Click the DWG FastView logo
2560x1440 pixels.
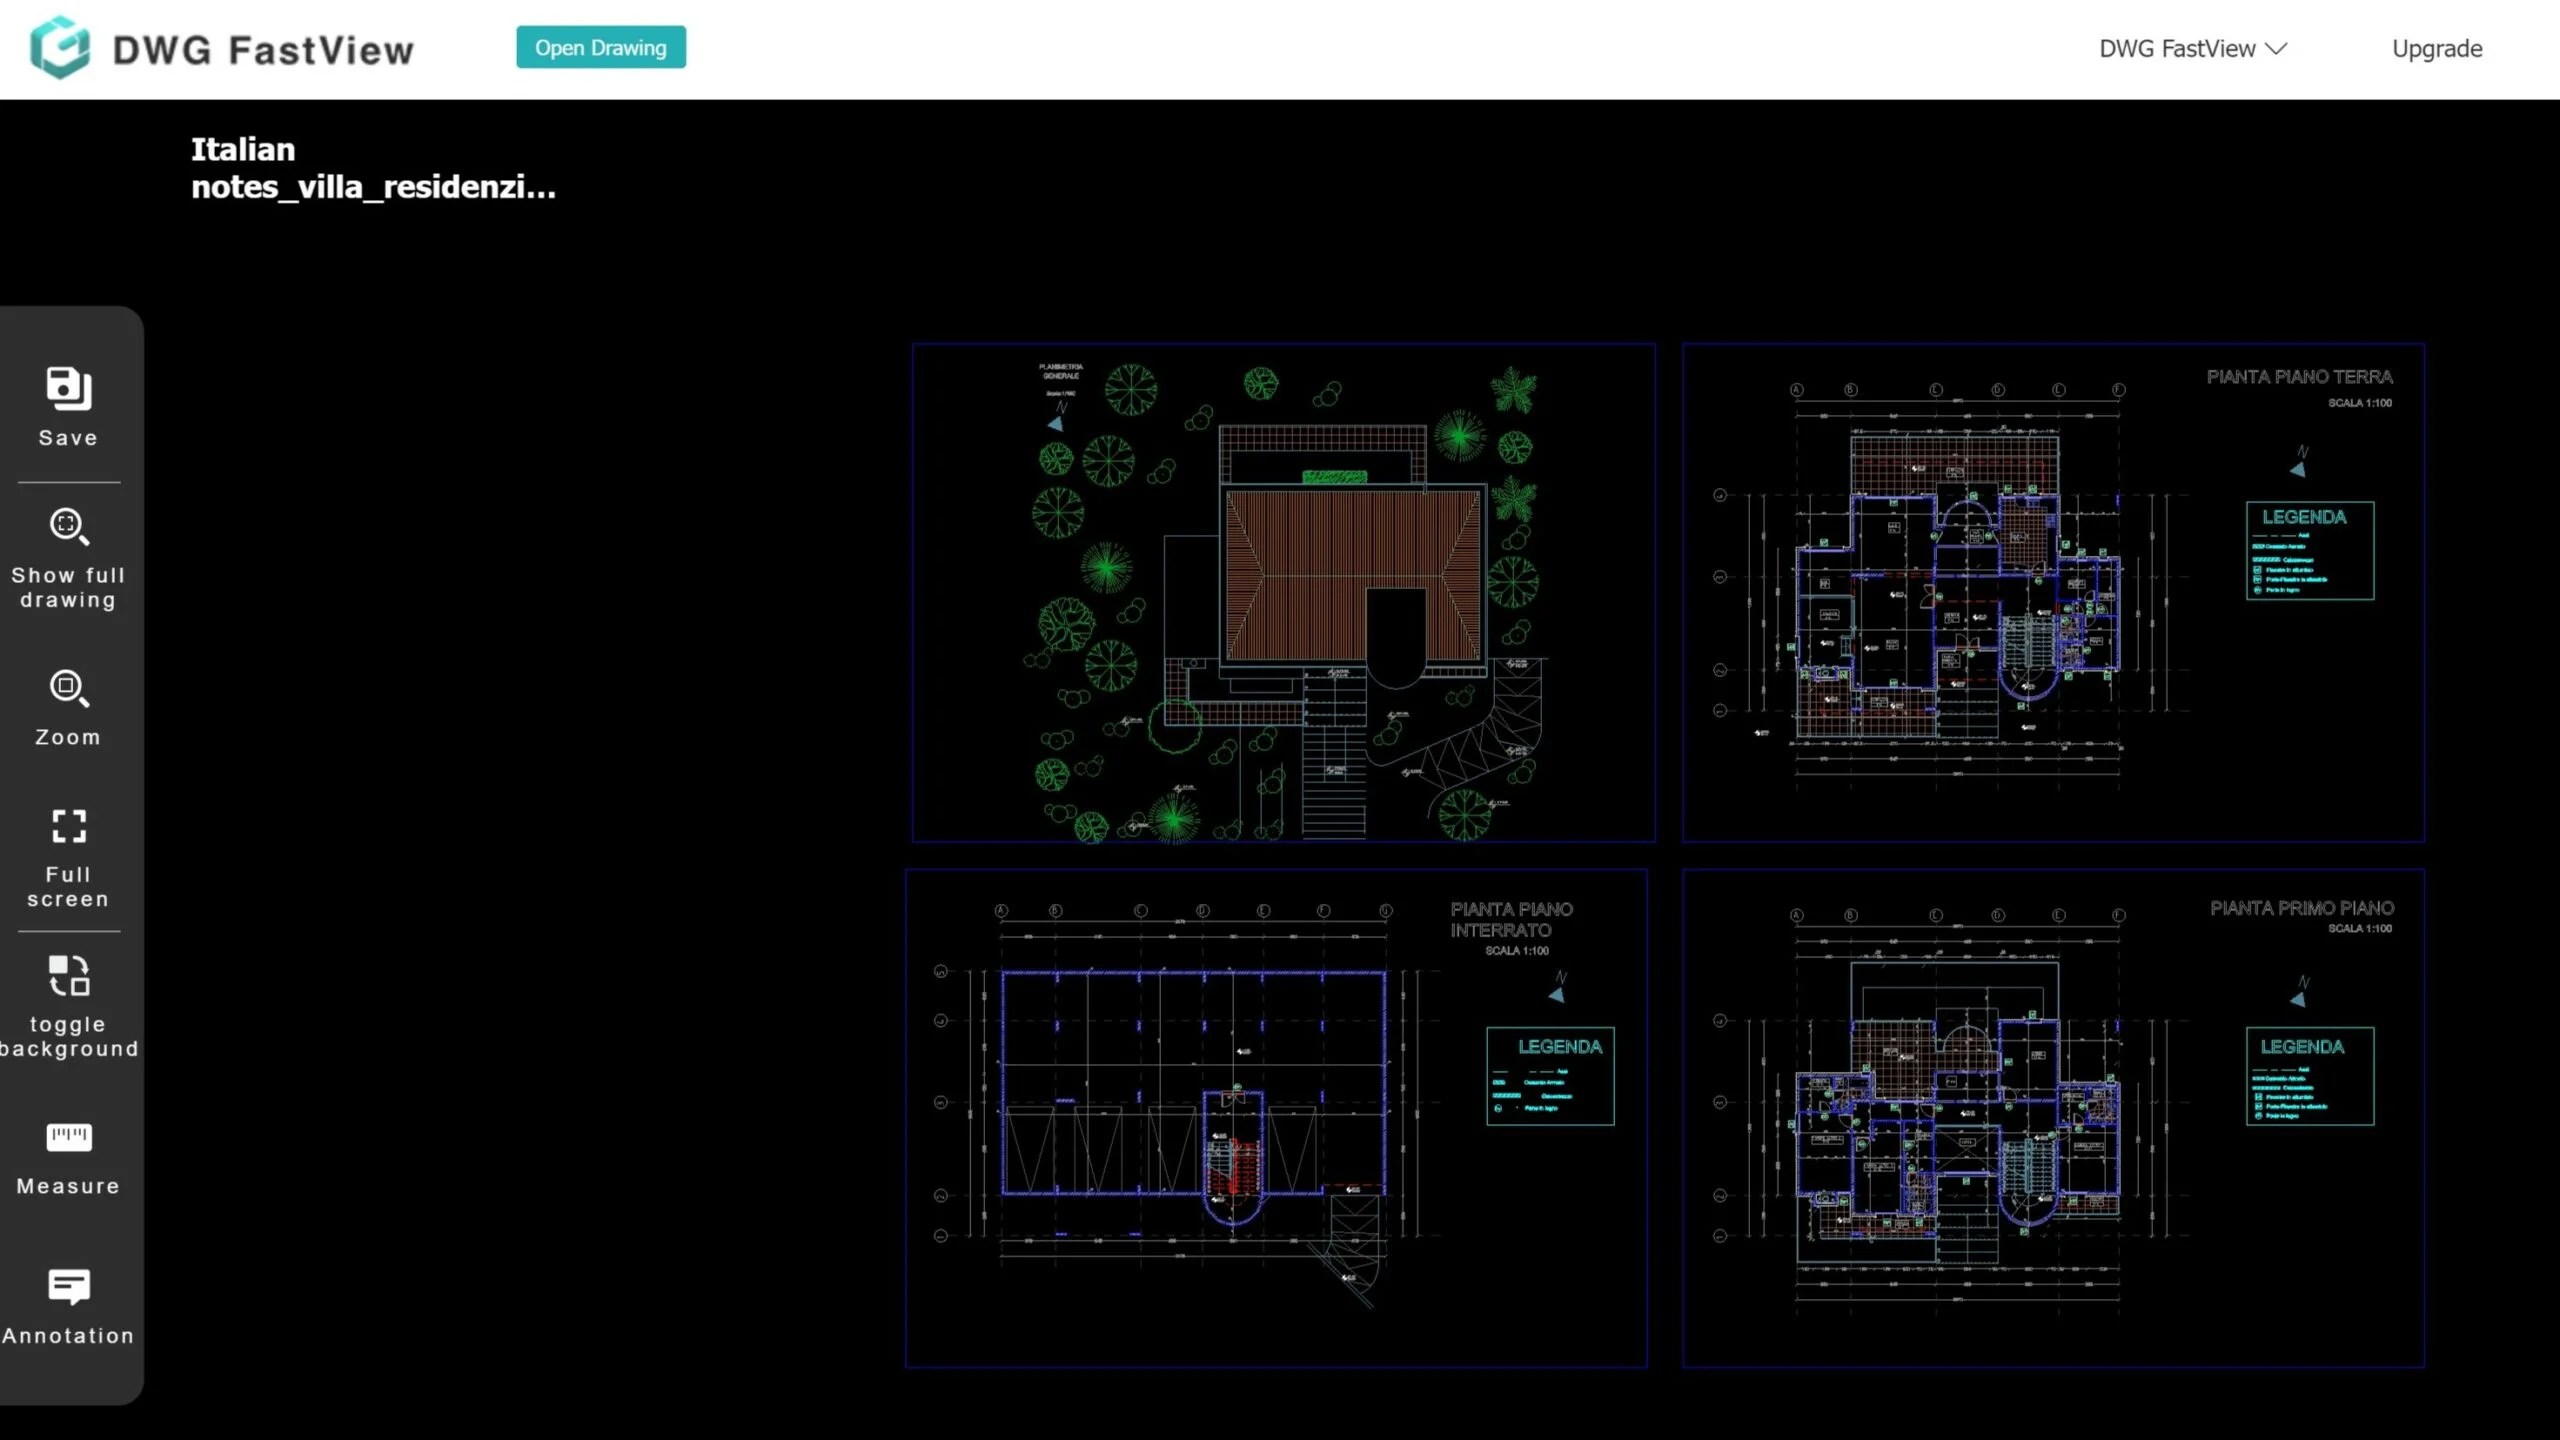pos(222,48)
